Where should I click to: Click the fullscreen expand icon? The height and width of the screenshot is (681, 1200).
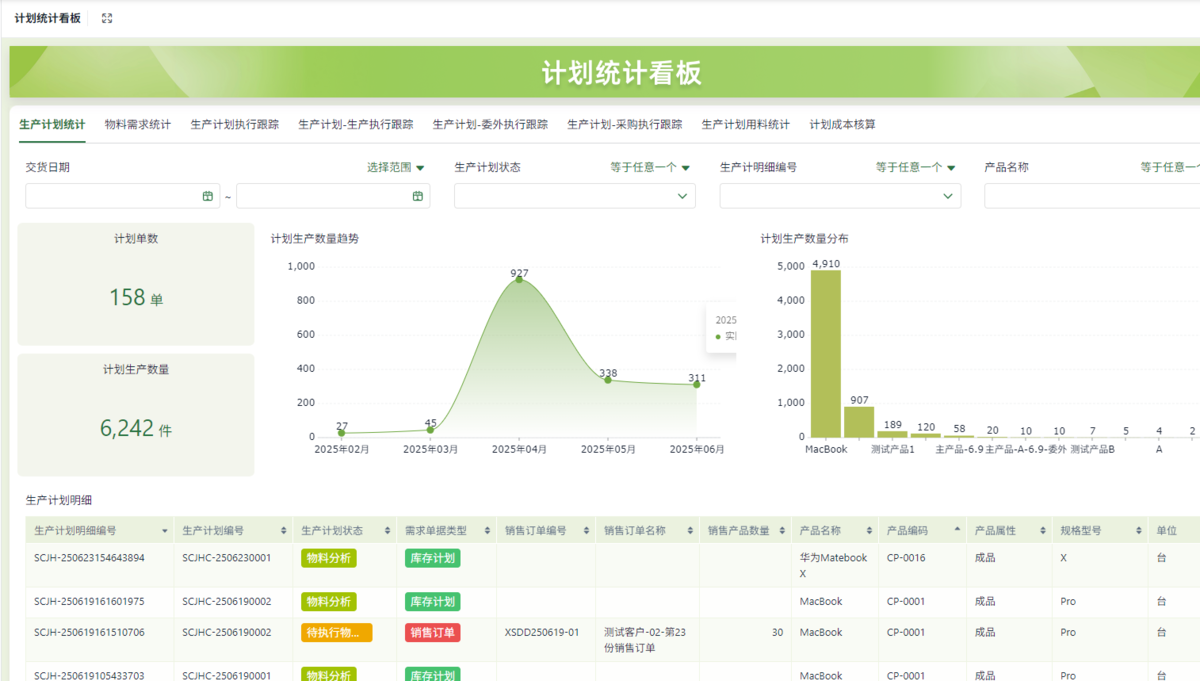tap(107, 18)
